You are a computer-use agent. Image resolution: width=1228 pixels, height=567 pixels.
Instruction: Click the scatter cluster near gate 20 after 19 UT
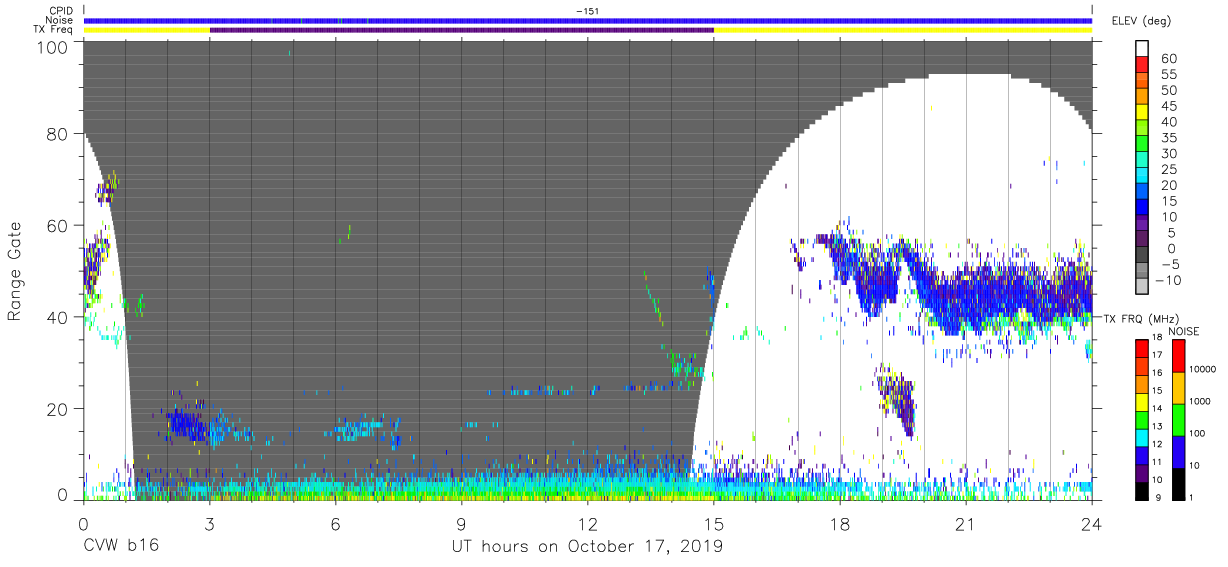pos(896,400)
